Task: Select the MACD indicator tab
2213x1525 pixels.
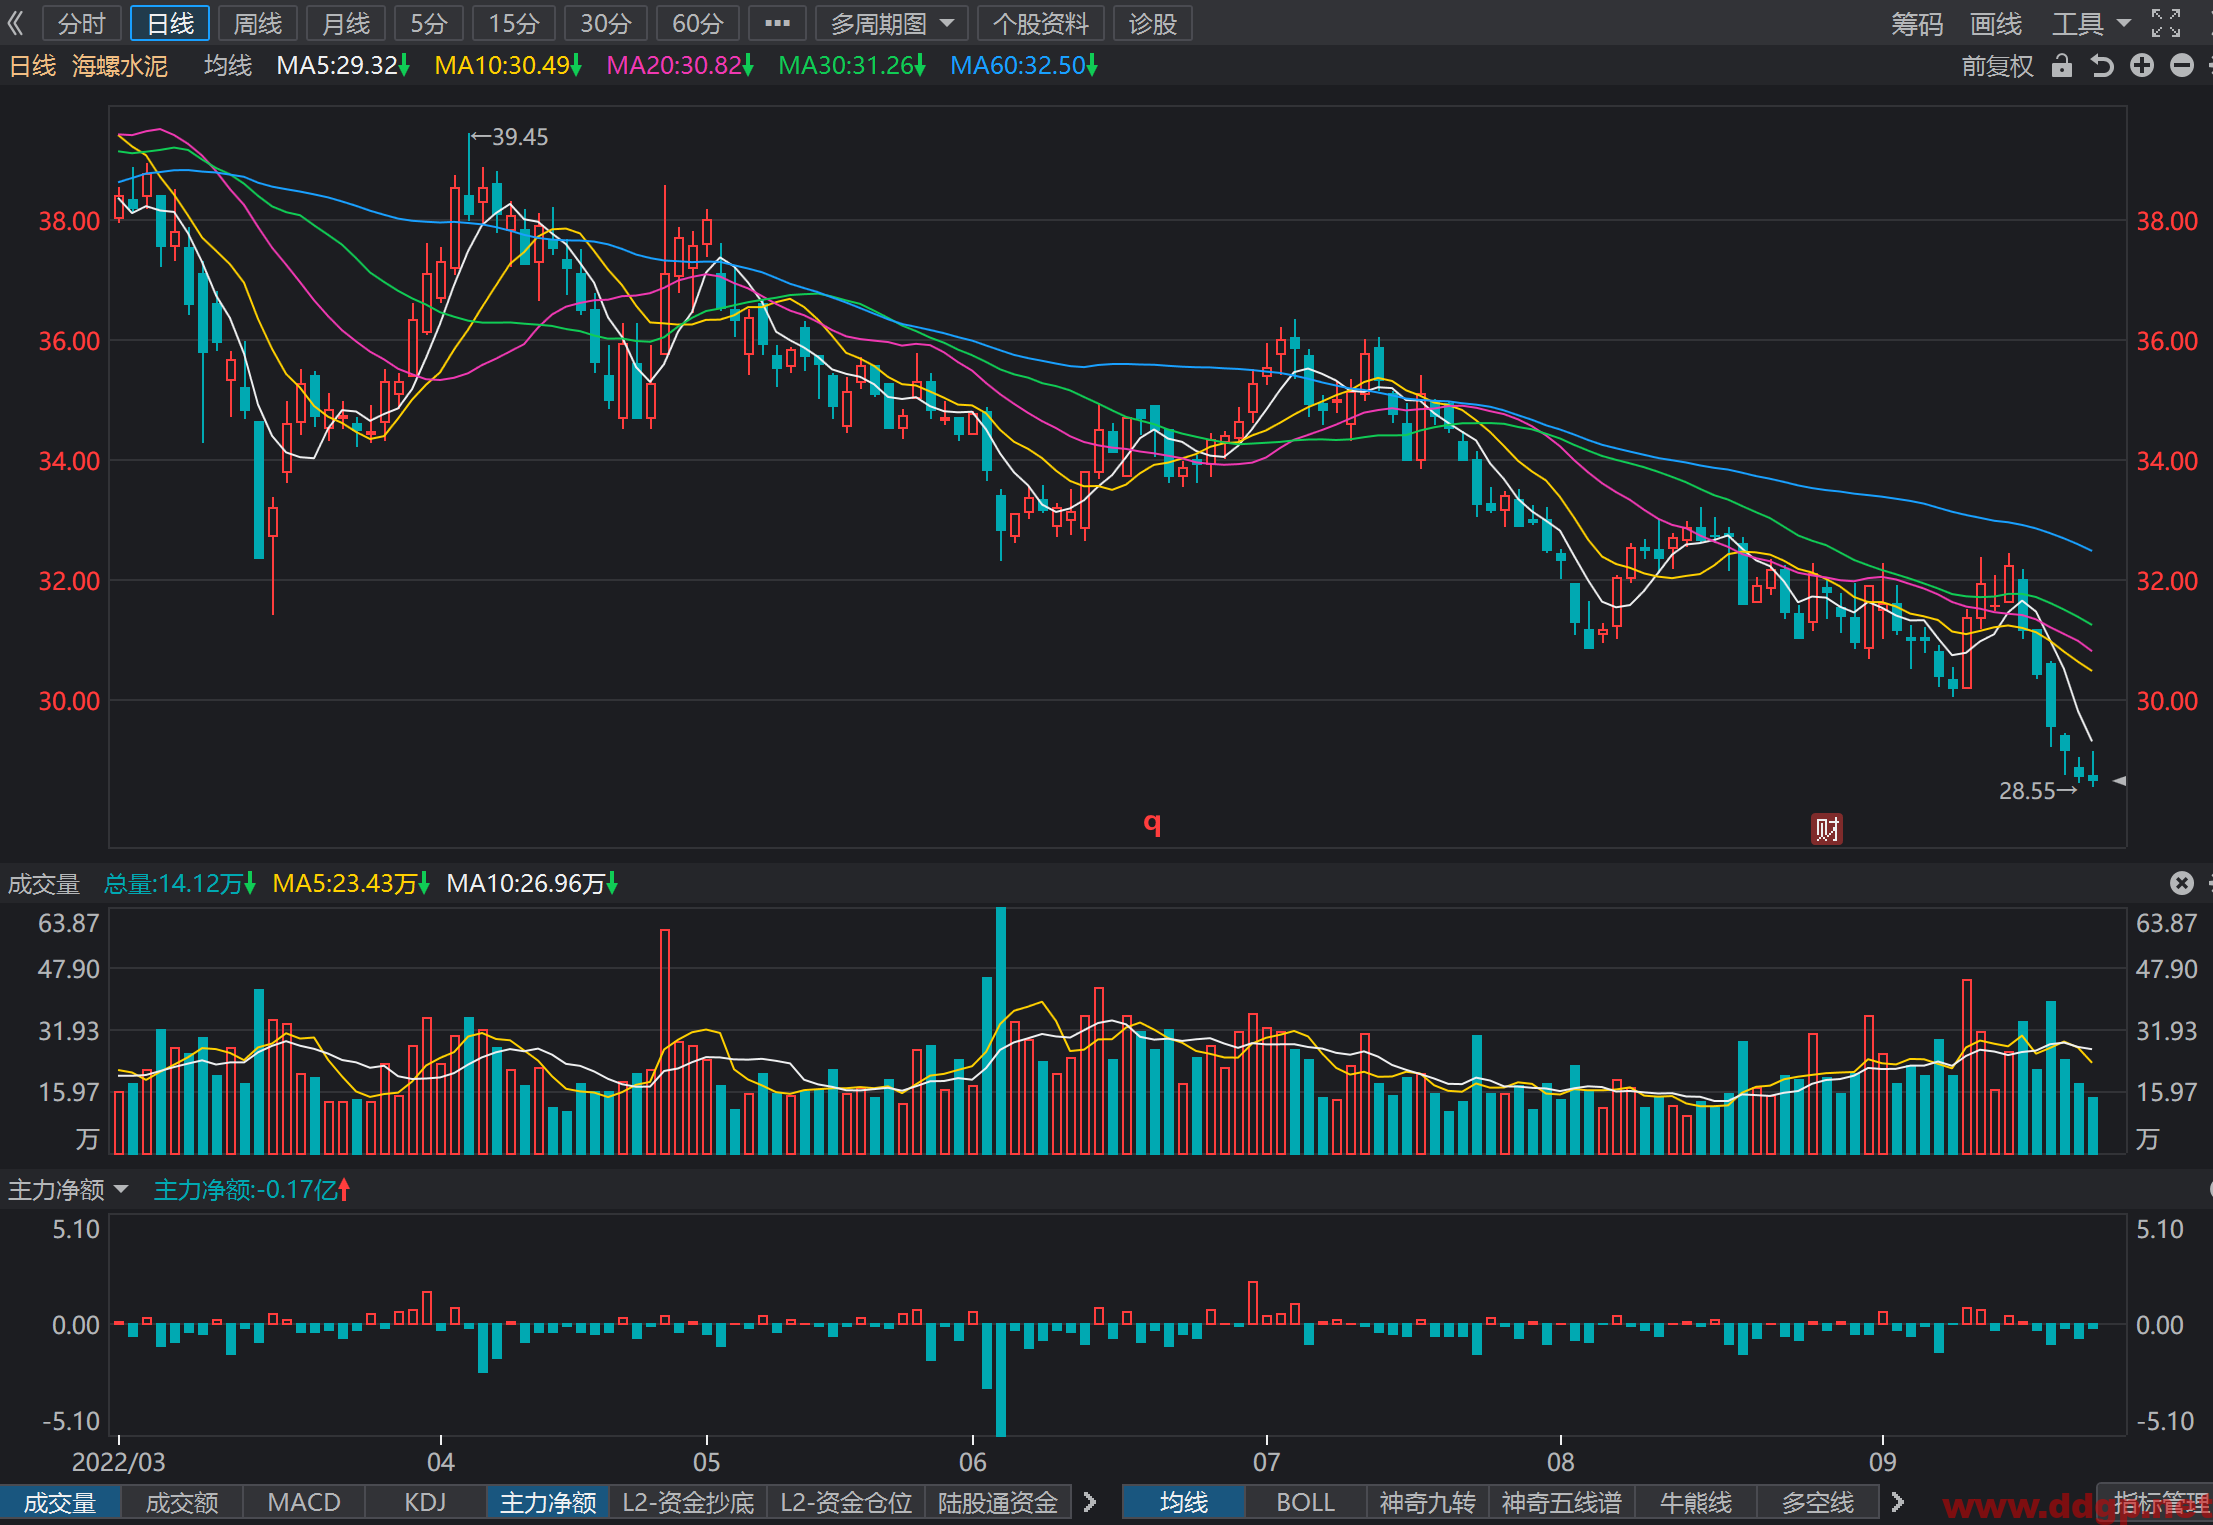Action: (304, 1502)
